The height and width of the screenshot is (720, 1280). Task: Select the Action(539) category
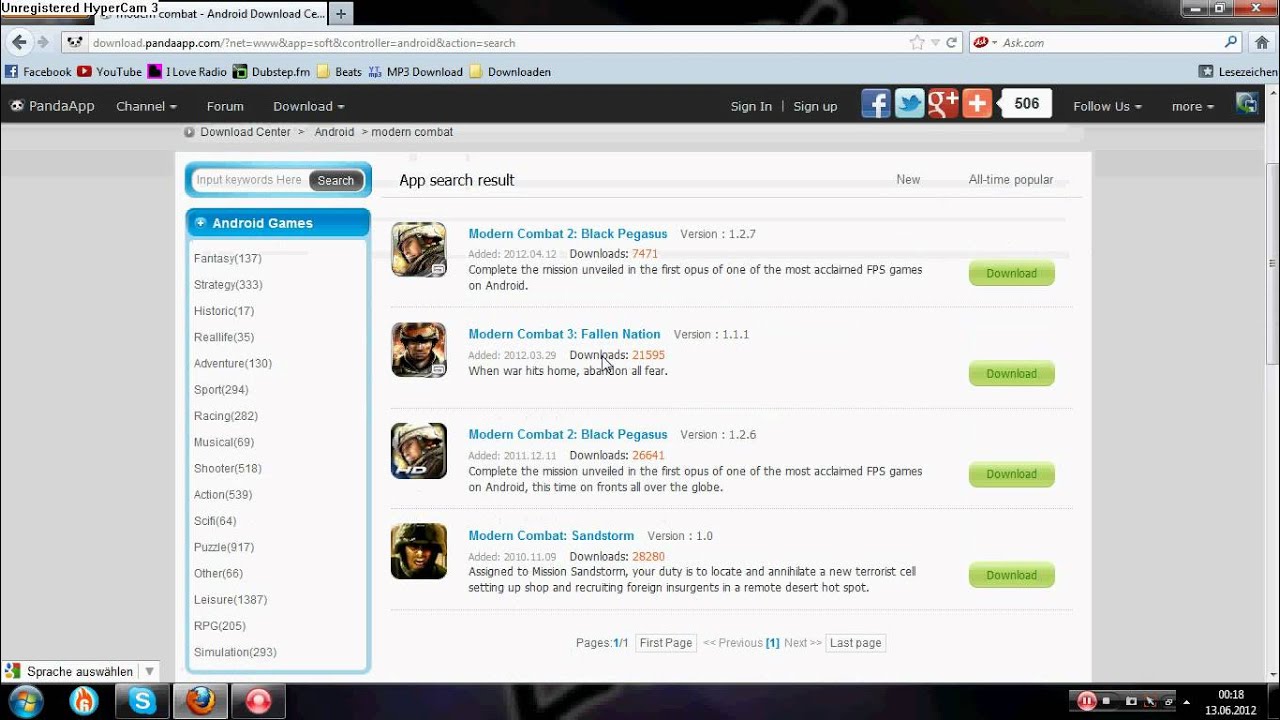222,494
